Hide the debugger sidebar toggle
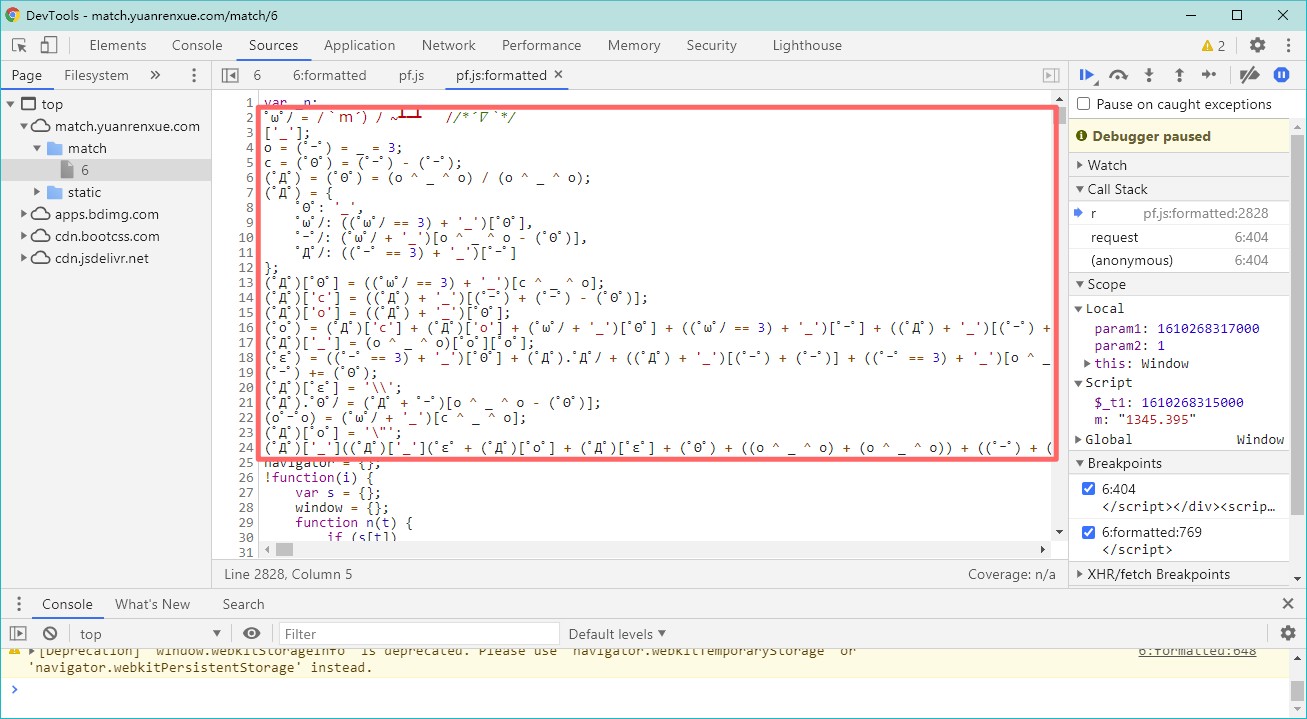The width and height of the screenshot is (1307, 719). pyautogui.click(x=1050, y=75)
